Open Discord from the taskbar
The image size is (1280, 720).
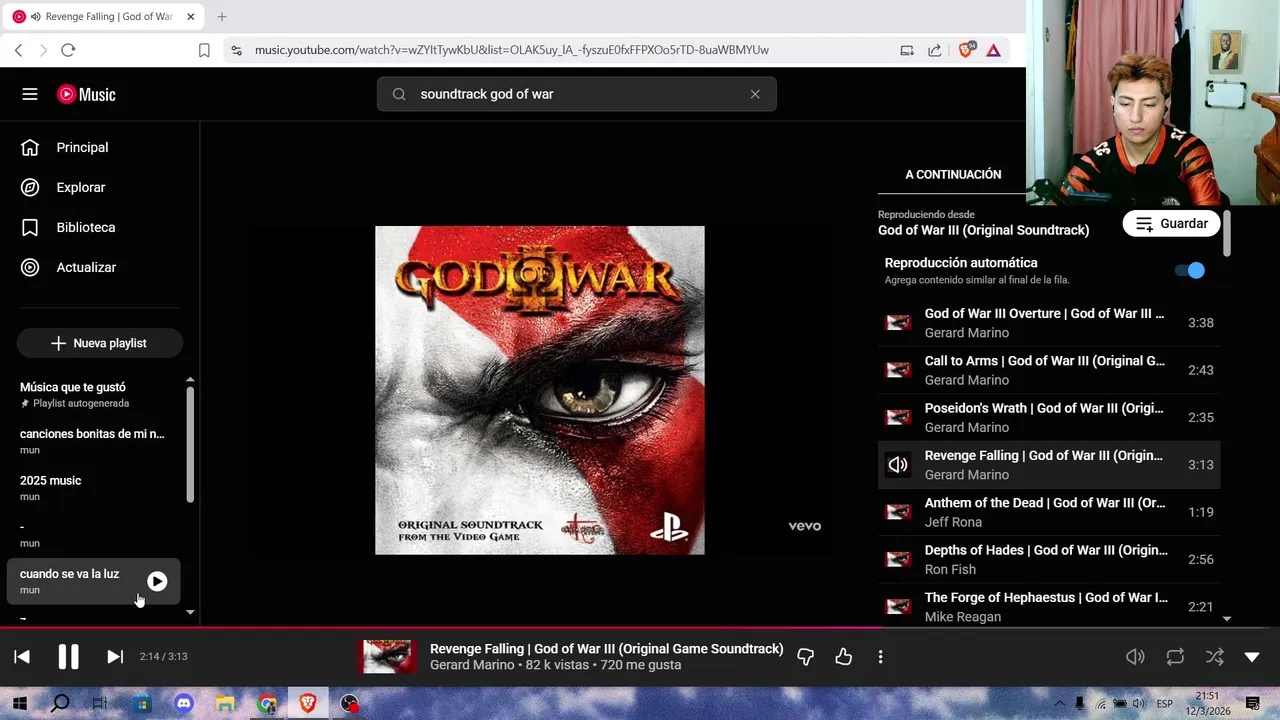184,704
